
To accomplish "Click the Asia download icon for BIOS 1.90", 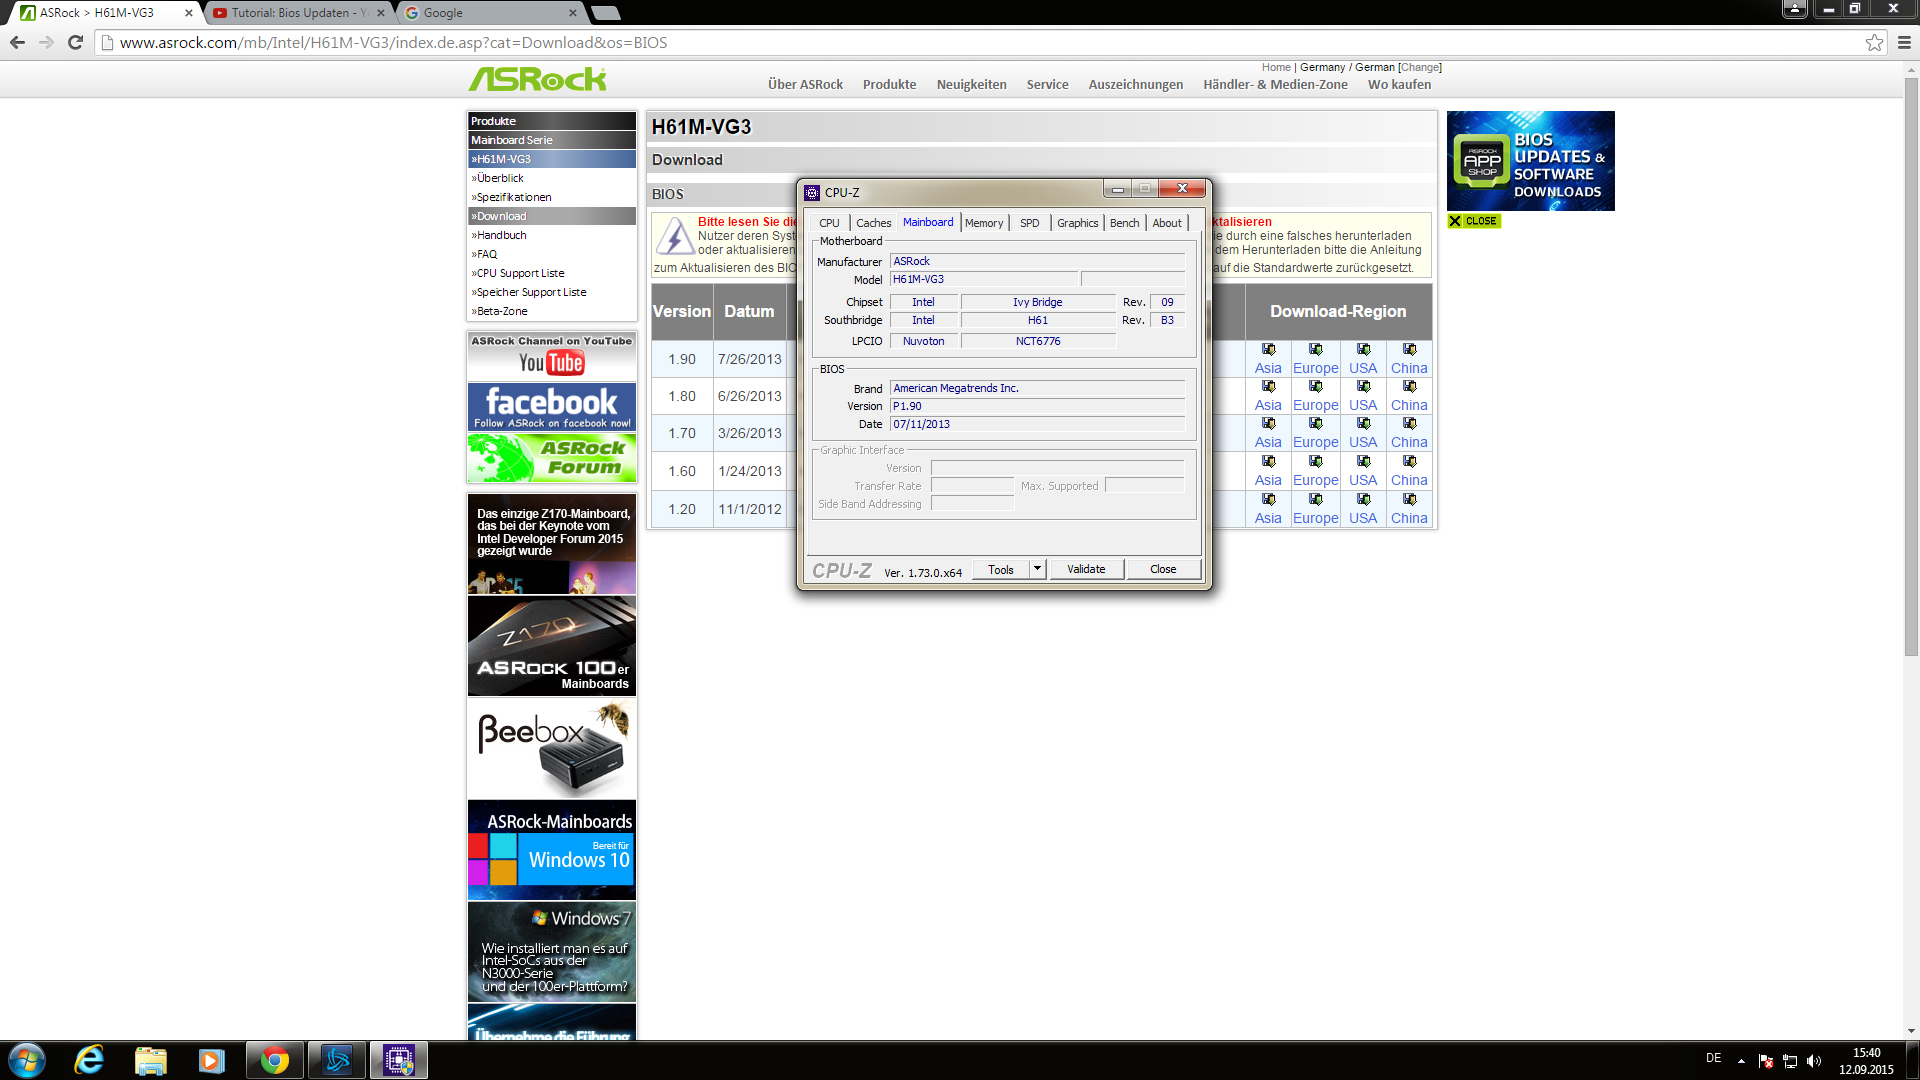I will [x=1268, y=350].
